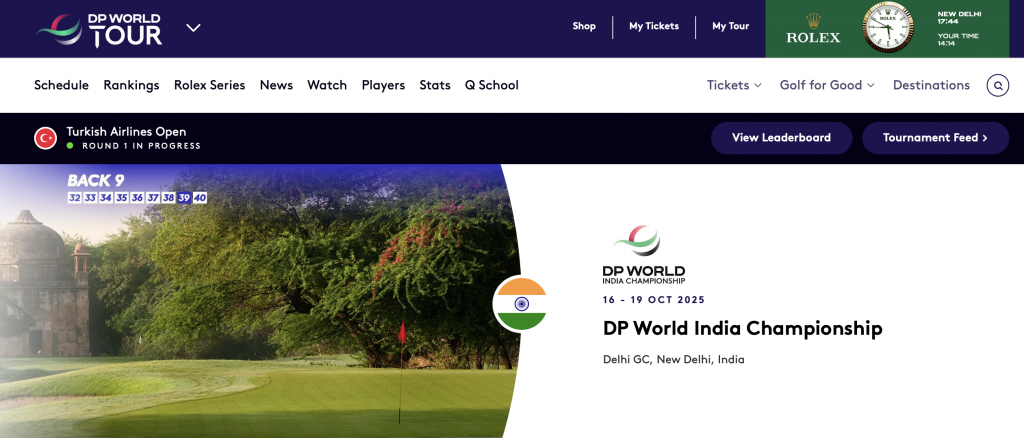Open the Players page
The width and height of the screenshot is (1024, 438).
tap(383, 85)
